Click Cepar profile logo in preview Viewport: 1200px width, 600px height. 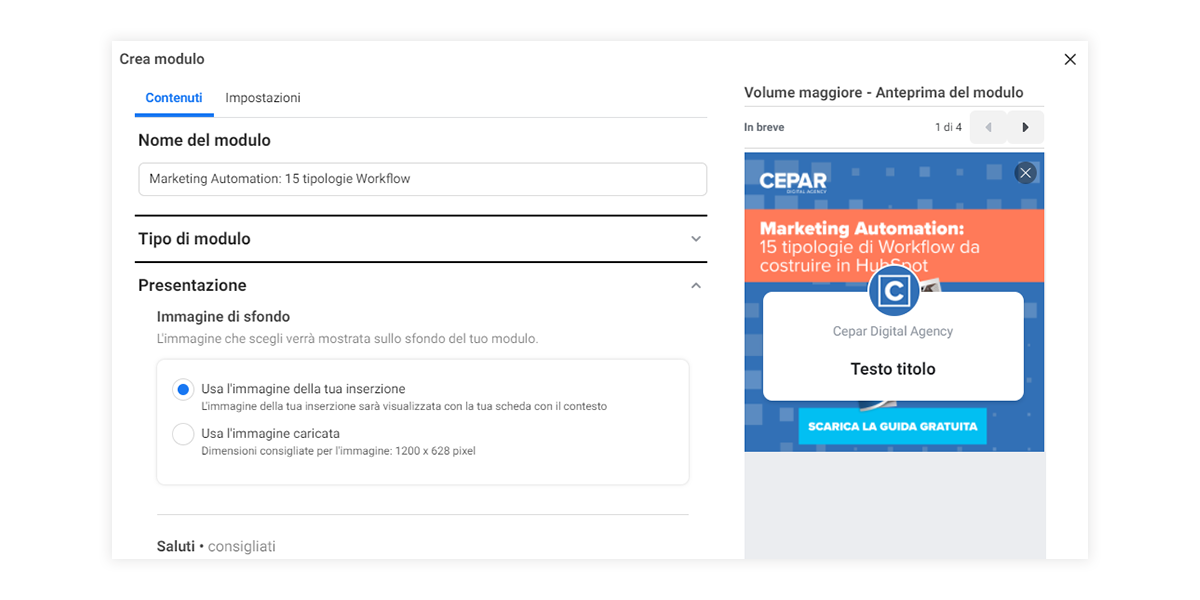(x=893, y=291)
